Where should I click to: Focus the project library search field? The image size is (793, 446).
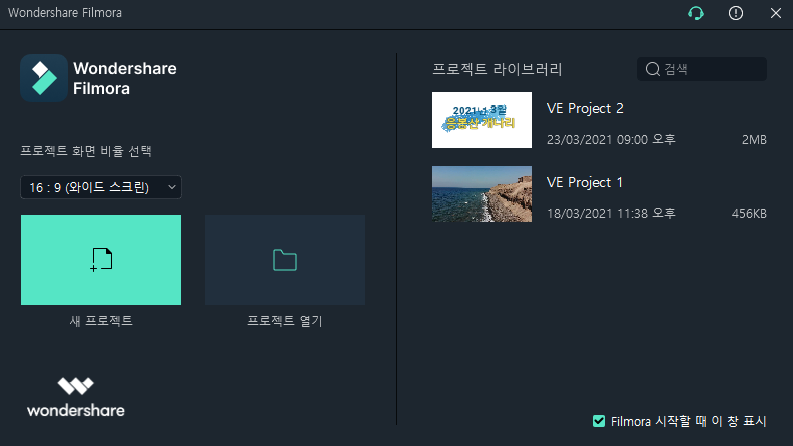point(701,69)
